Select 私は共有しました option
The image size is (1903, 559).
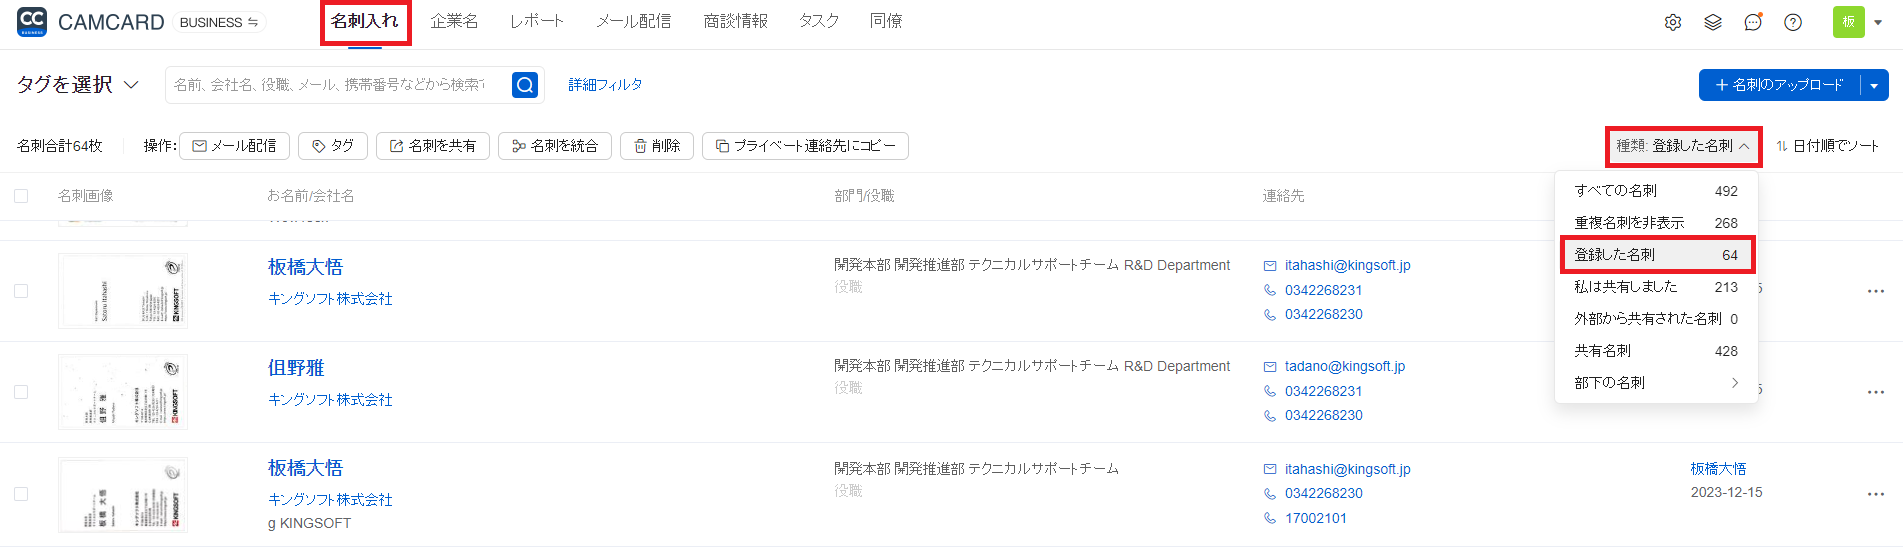click(1656, 287)
